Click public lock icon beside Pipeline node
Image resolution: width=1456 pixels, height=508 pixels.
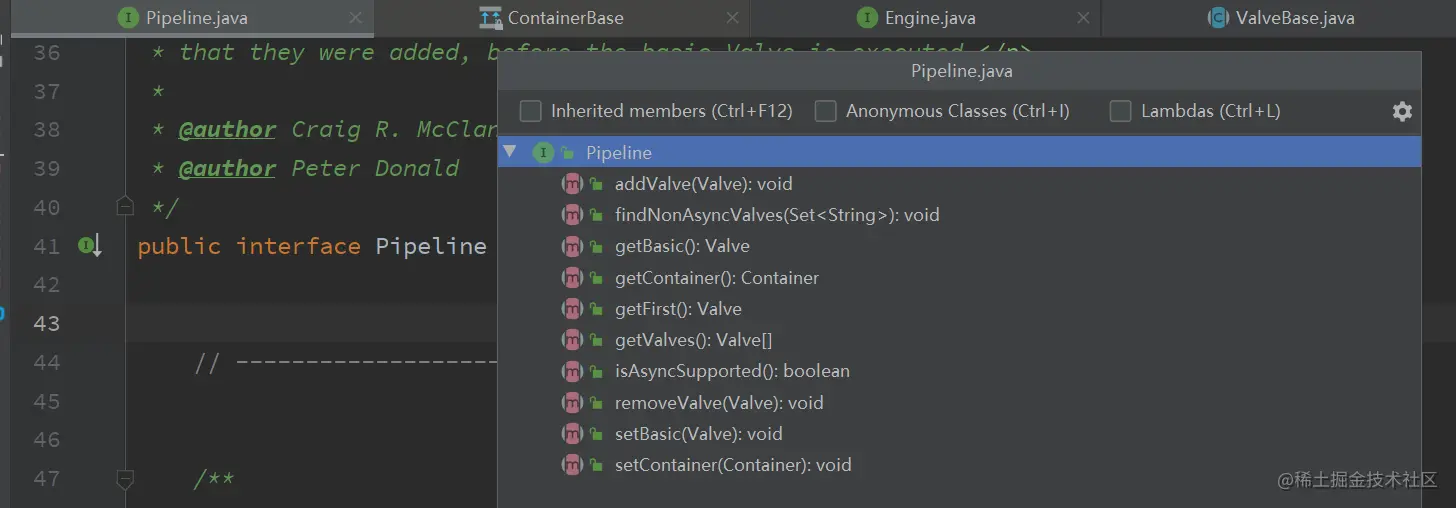tap(567, 153)
